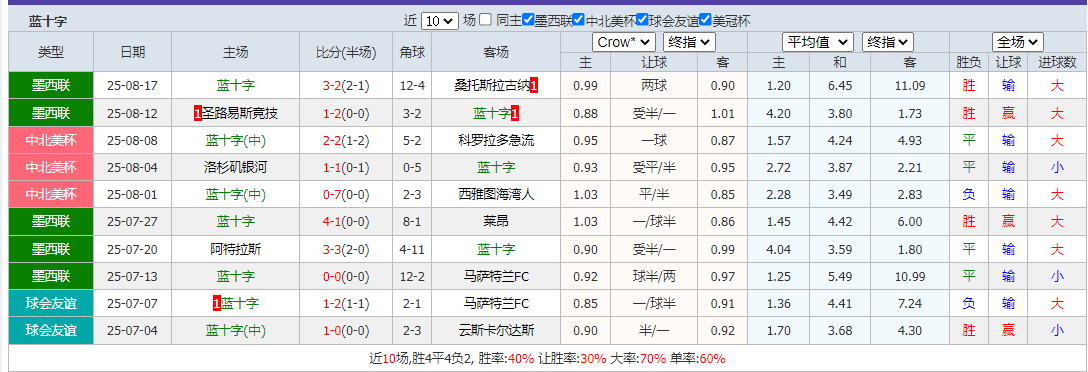Screen dimensions: 1088x372
Task: Click the draw odds 5.49
Action: [840, 276]
